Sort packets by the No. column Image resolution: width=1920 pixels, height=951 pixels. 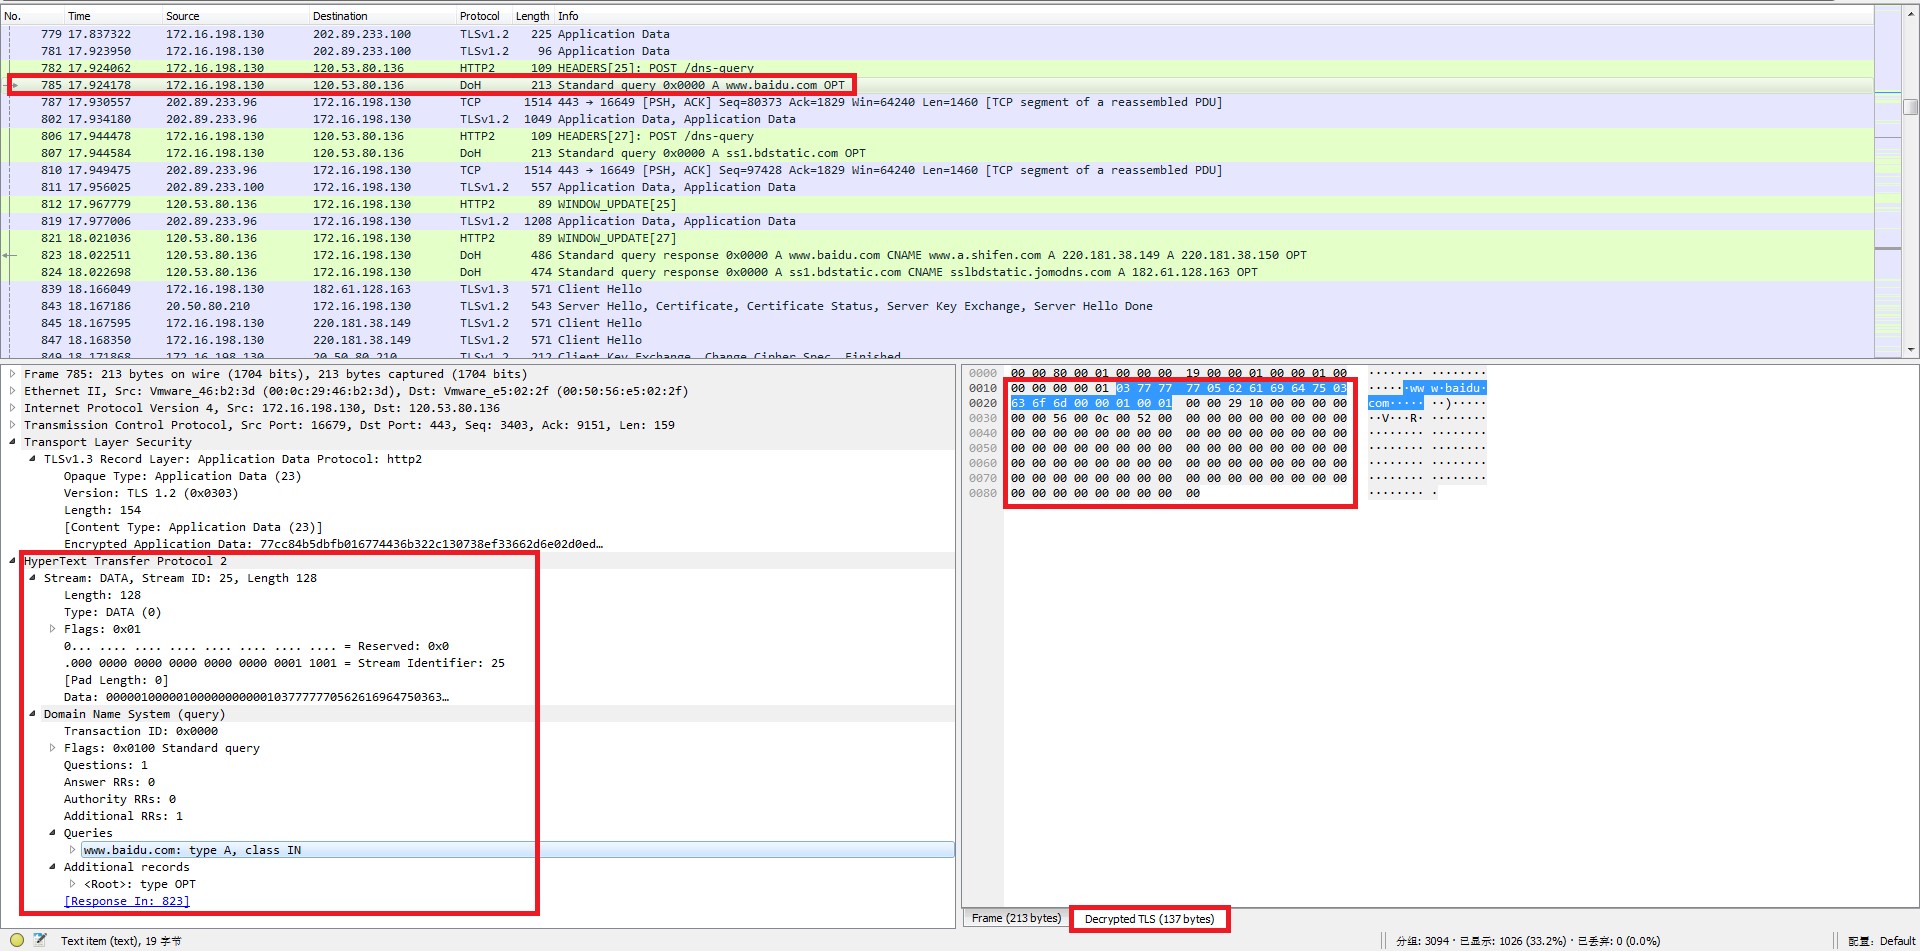[x=30, y=16]
